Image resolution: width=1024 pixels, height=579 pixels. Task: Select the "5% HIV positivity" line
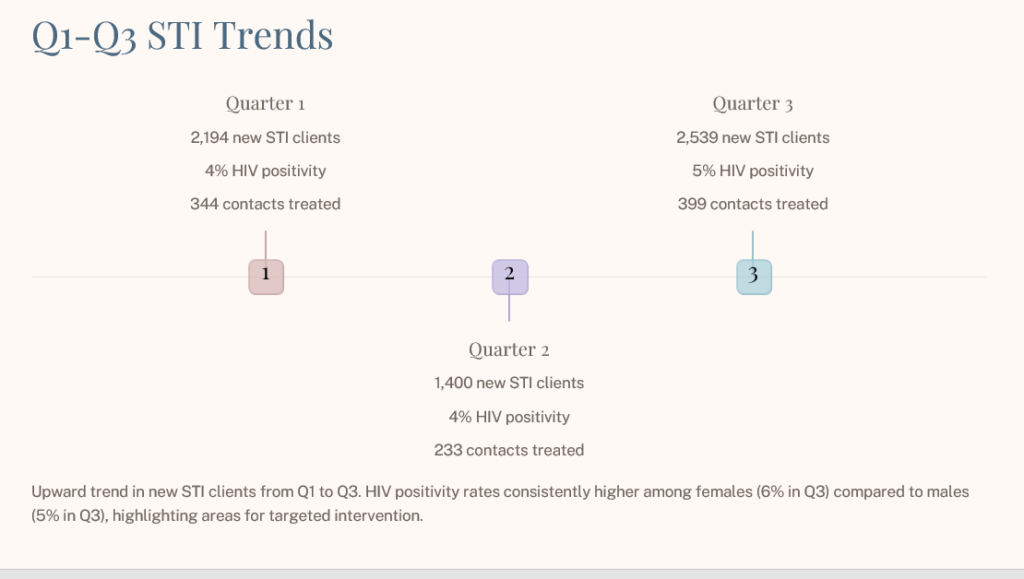tap(753, 170)
